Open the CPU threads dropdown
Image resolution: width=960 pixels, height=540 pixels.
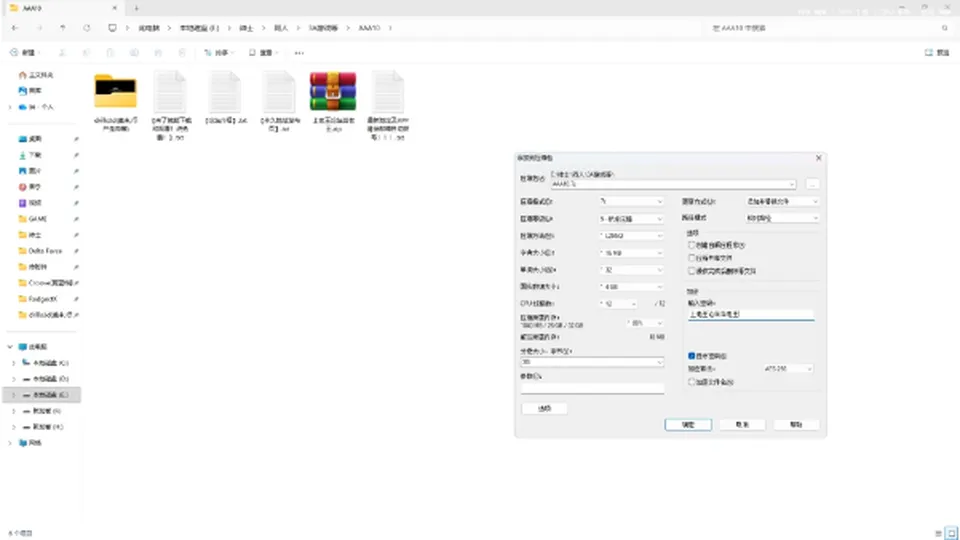pos(618,304)
